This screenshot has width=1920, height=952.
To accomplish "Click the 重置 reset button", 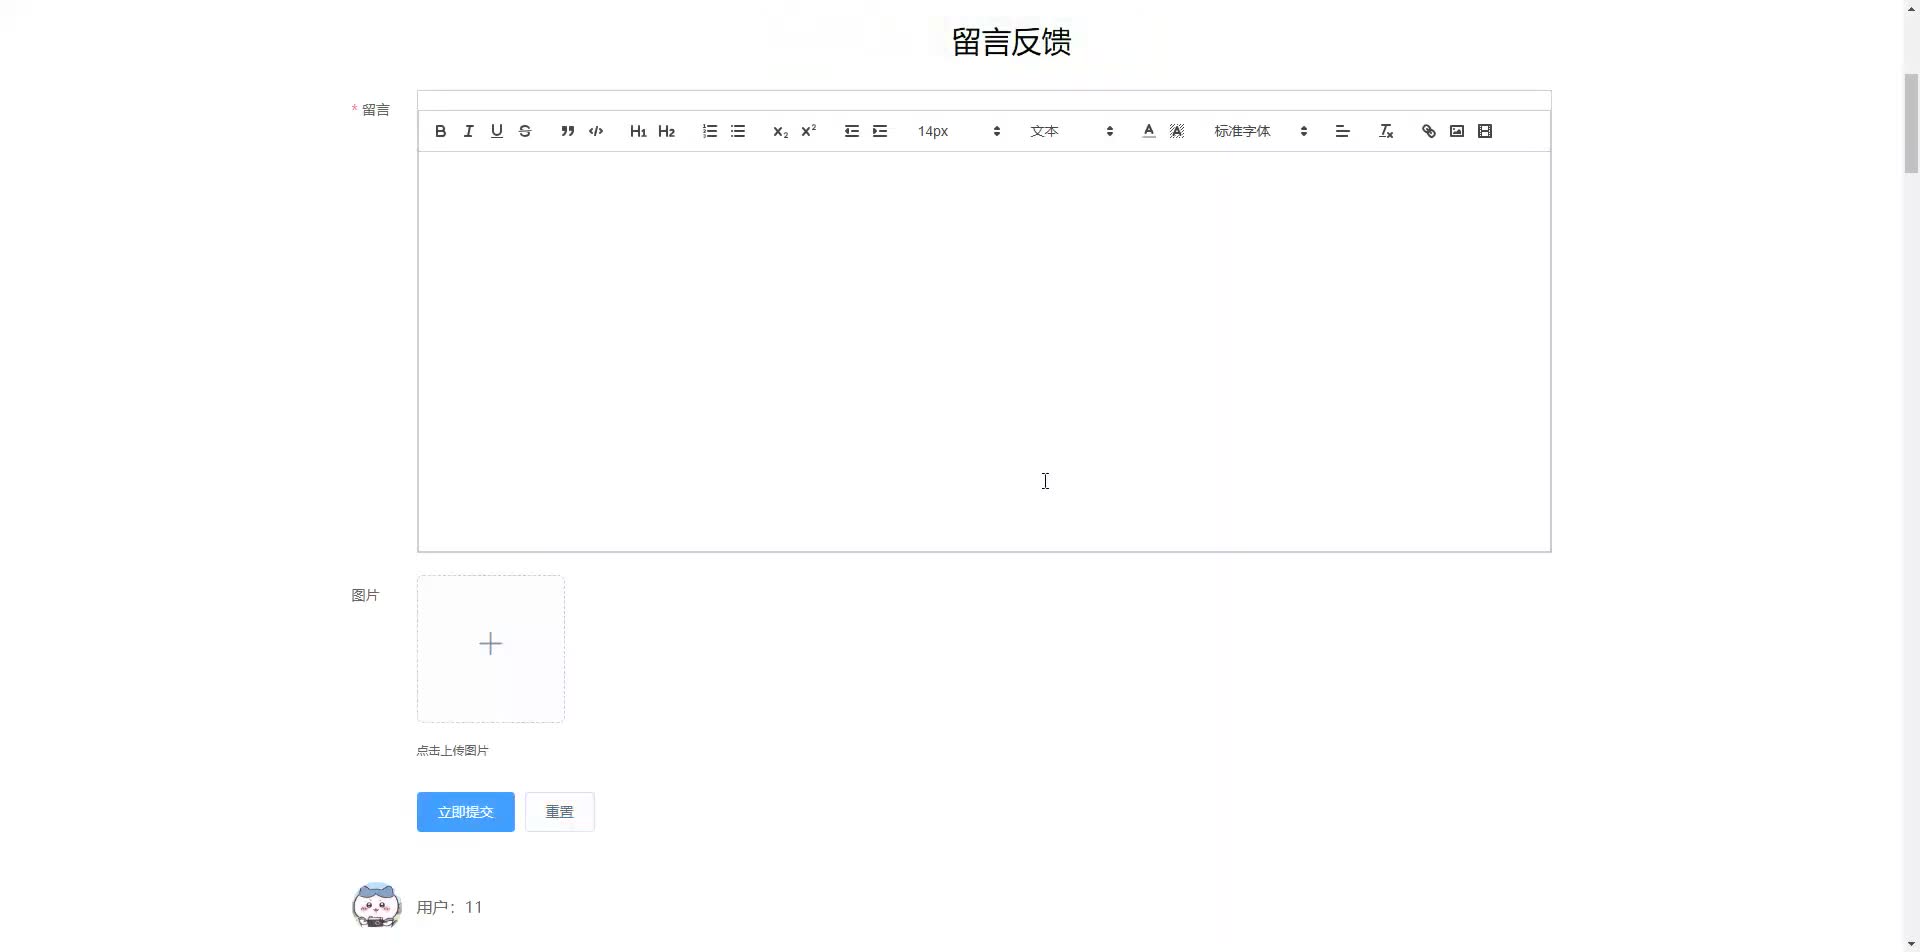I will (x=559, y=811).
